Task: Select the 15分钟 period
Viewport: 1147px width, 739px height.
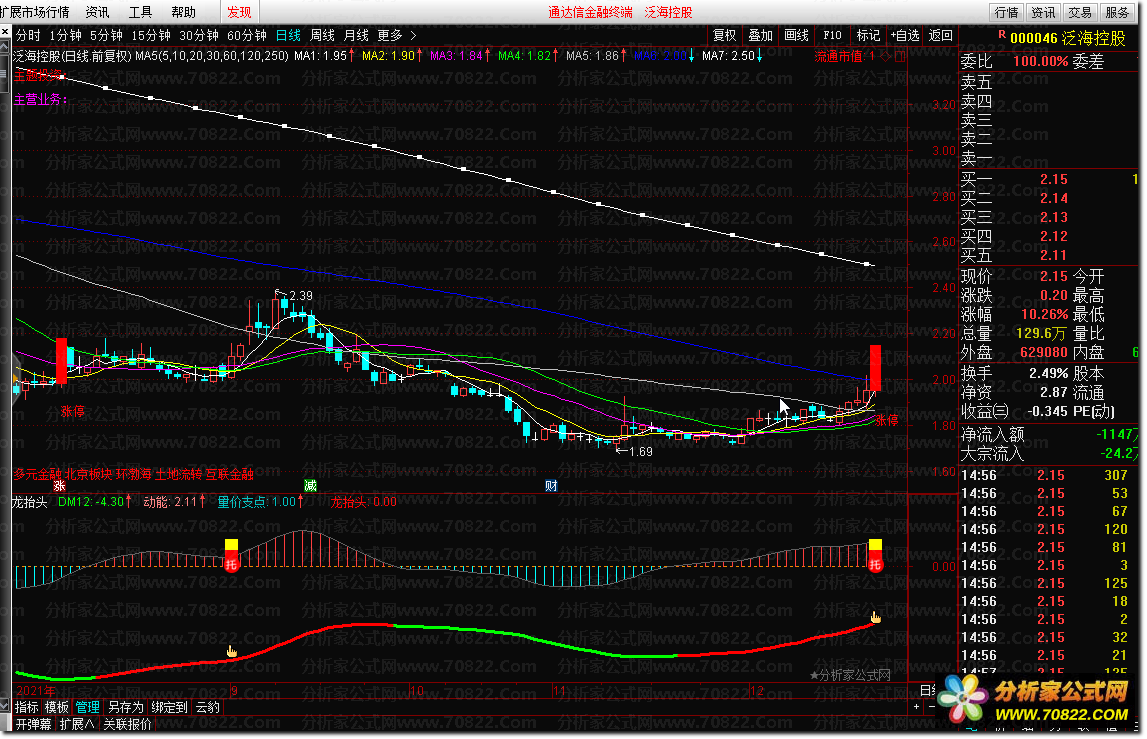Action: pos(151,35)
